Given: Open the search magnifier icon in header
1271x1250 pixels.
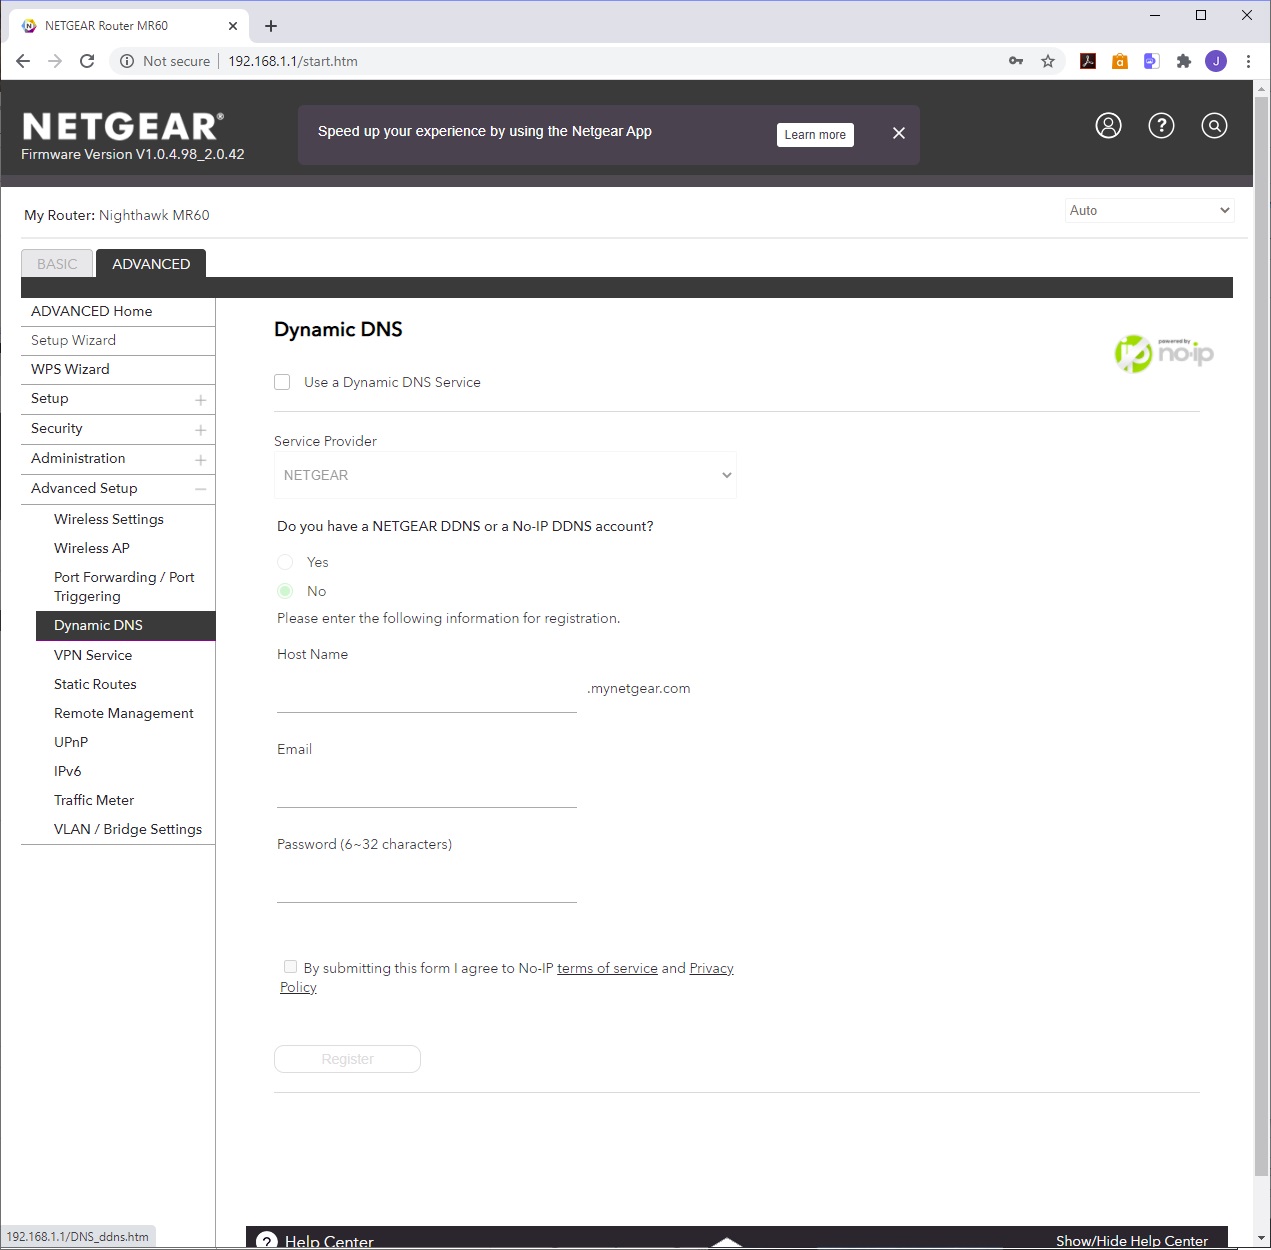Looking at the screenshot, I should point(1214,125).
